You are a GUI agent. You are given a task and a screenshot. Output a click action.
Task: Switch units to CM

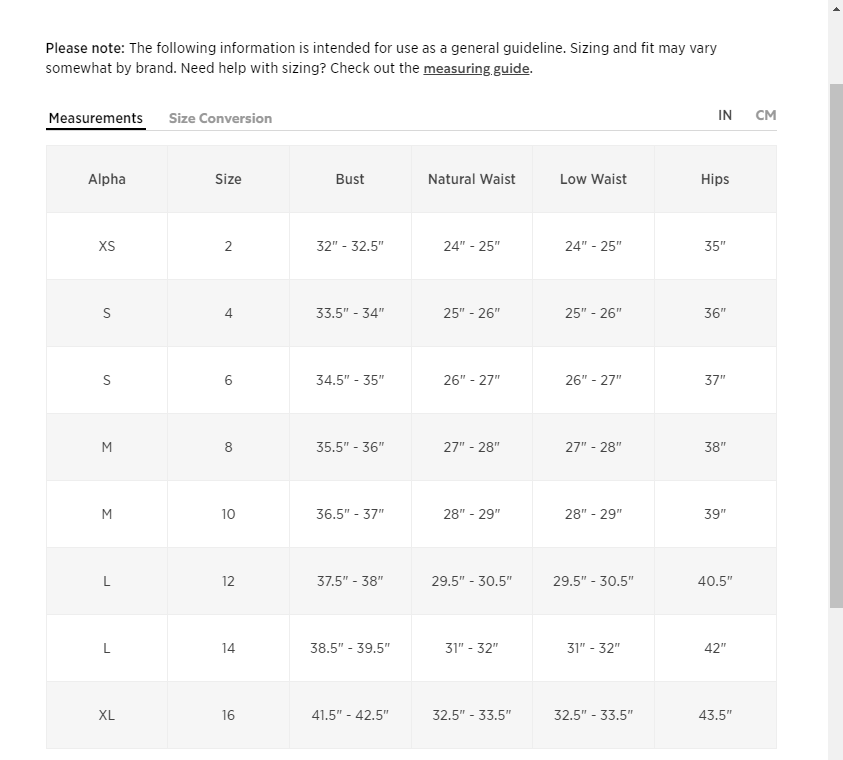point(766,116)
